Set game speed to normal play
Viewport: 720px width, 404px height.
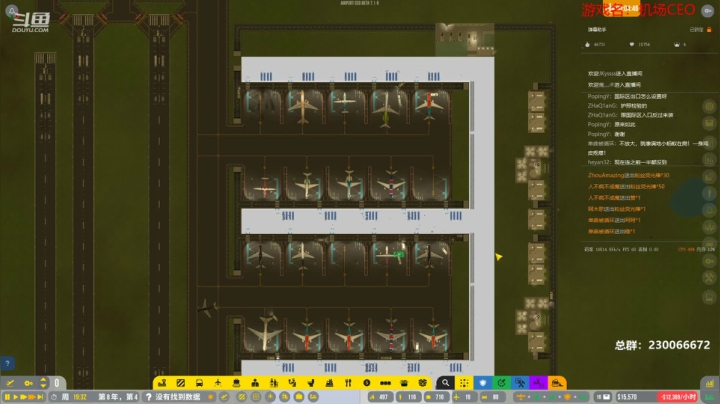(x=15, y=397)
